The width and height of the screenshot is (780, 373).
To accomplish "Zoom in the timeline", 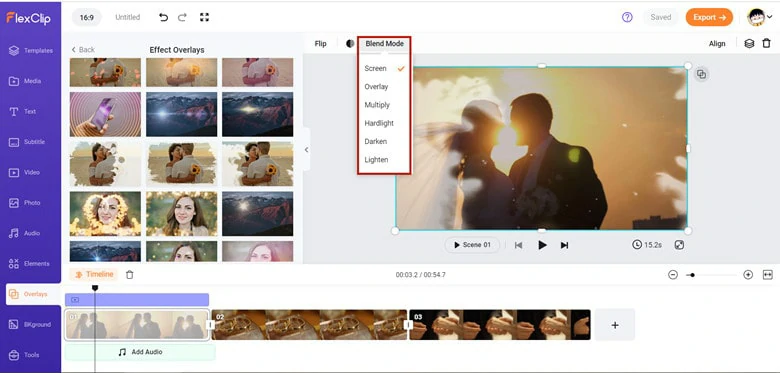I will pyautogui.click(x=748, y=275).
